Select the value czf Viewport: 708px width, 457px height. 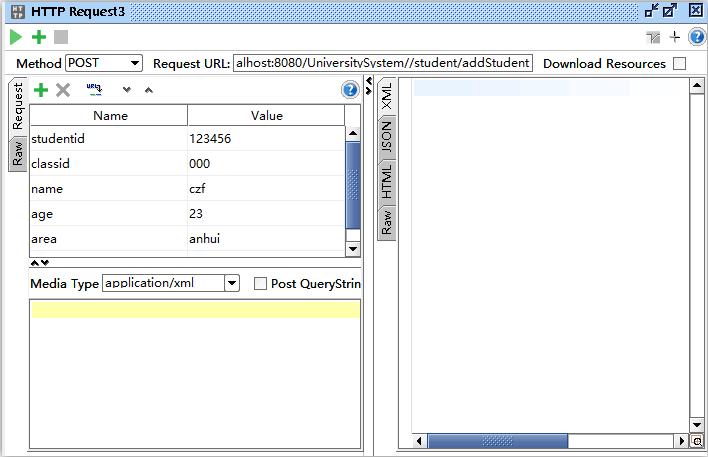coord(197,189)
